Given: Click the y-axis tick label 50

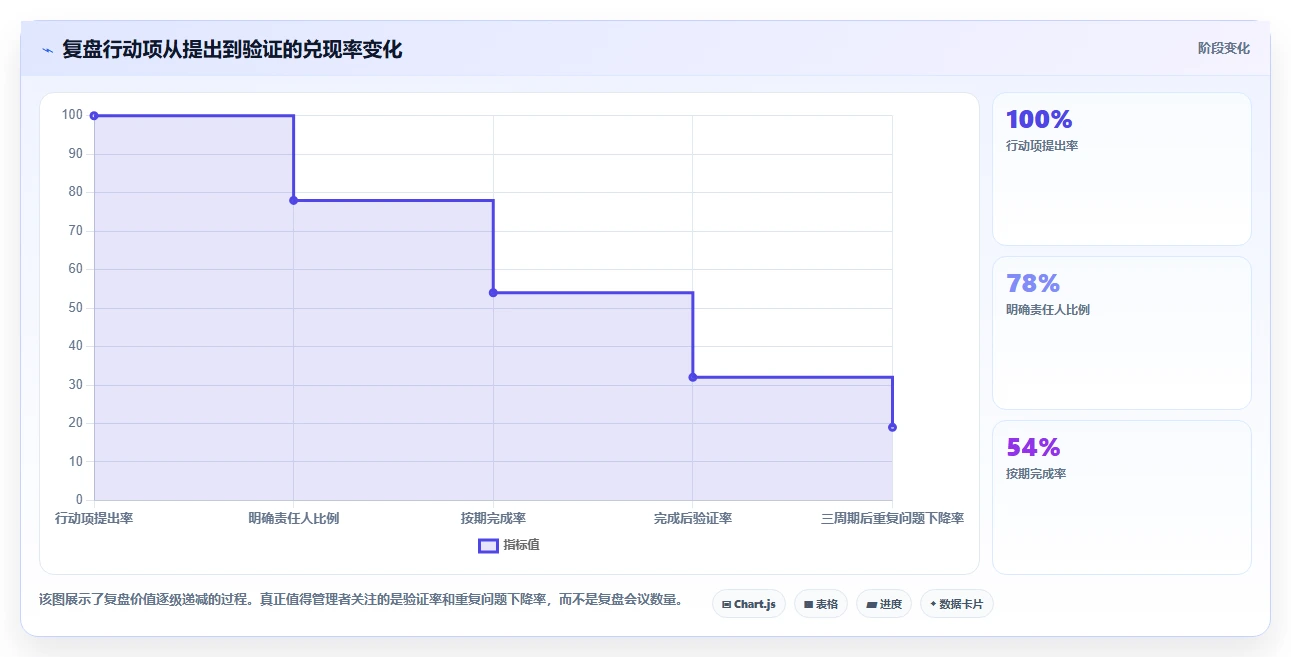Looking at the screenshot, I should 75,308.
